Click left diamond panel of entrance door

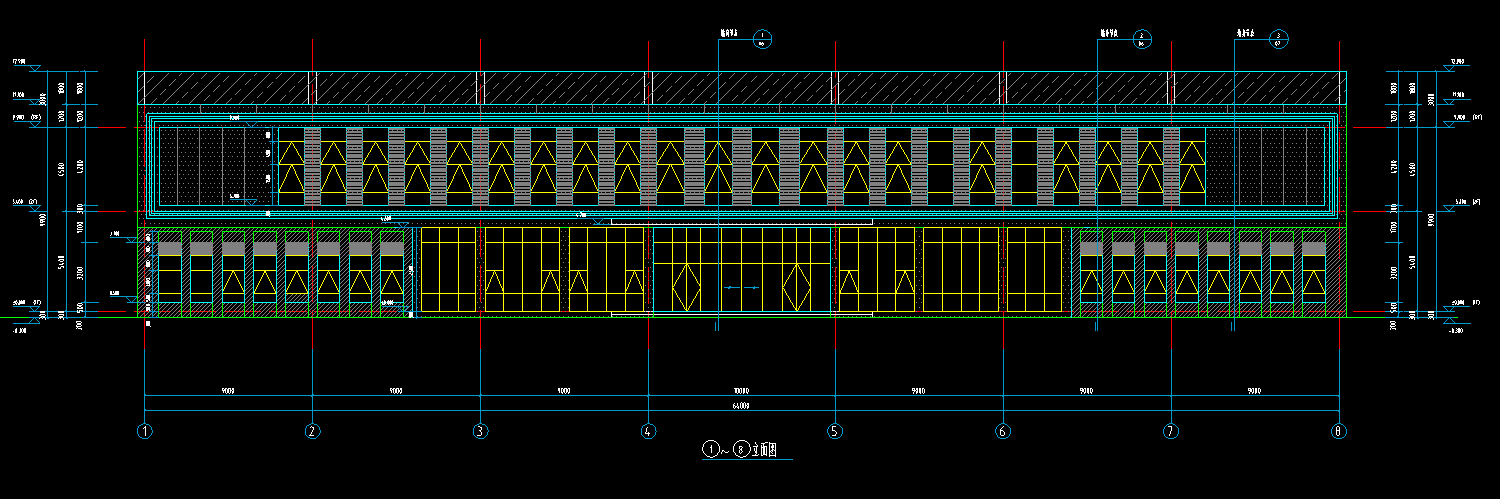coord(685,287)
